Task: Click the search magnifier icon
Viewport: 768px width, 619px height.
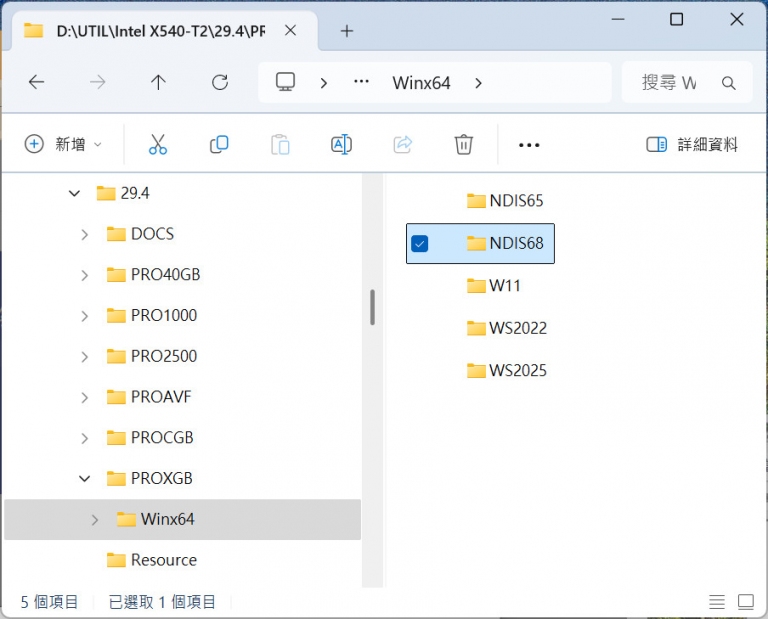Action: (729, 83)
